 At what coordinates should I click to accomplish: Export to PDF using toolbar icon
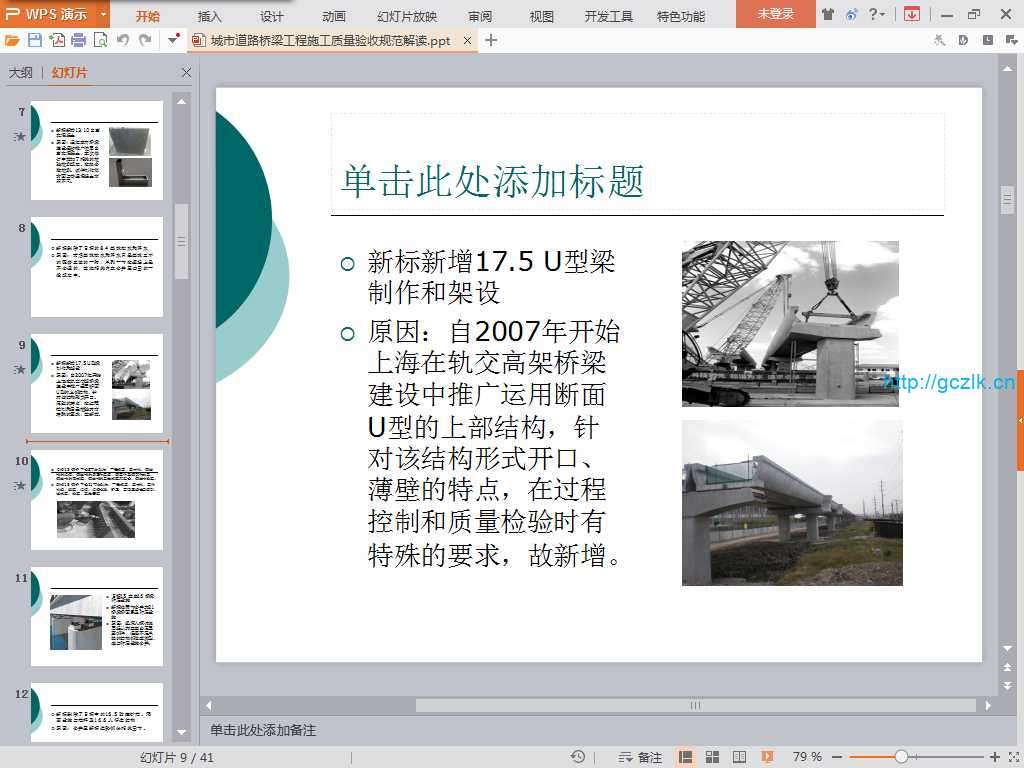click(x=57, y=40)
